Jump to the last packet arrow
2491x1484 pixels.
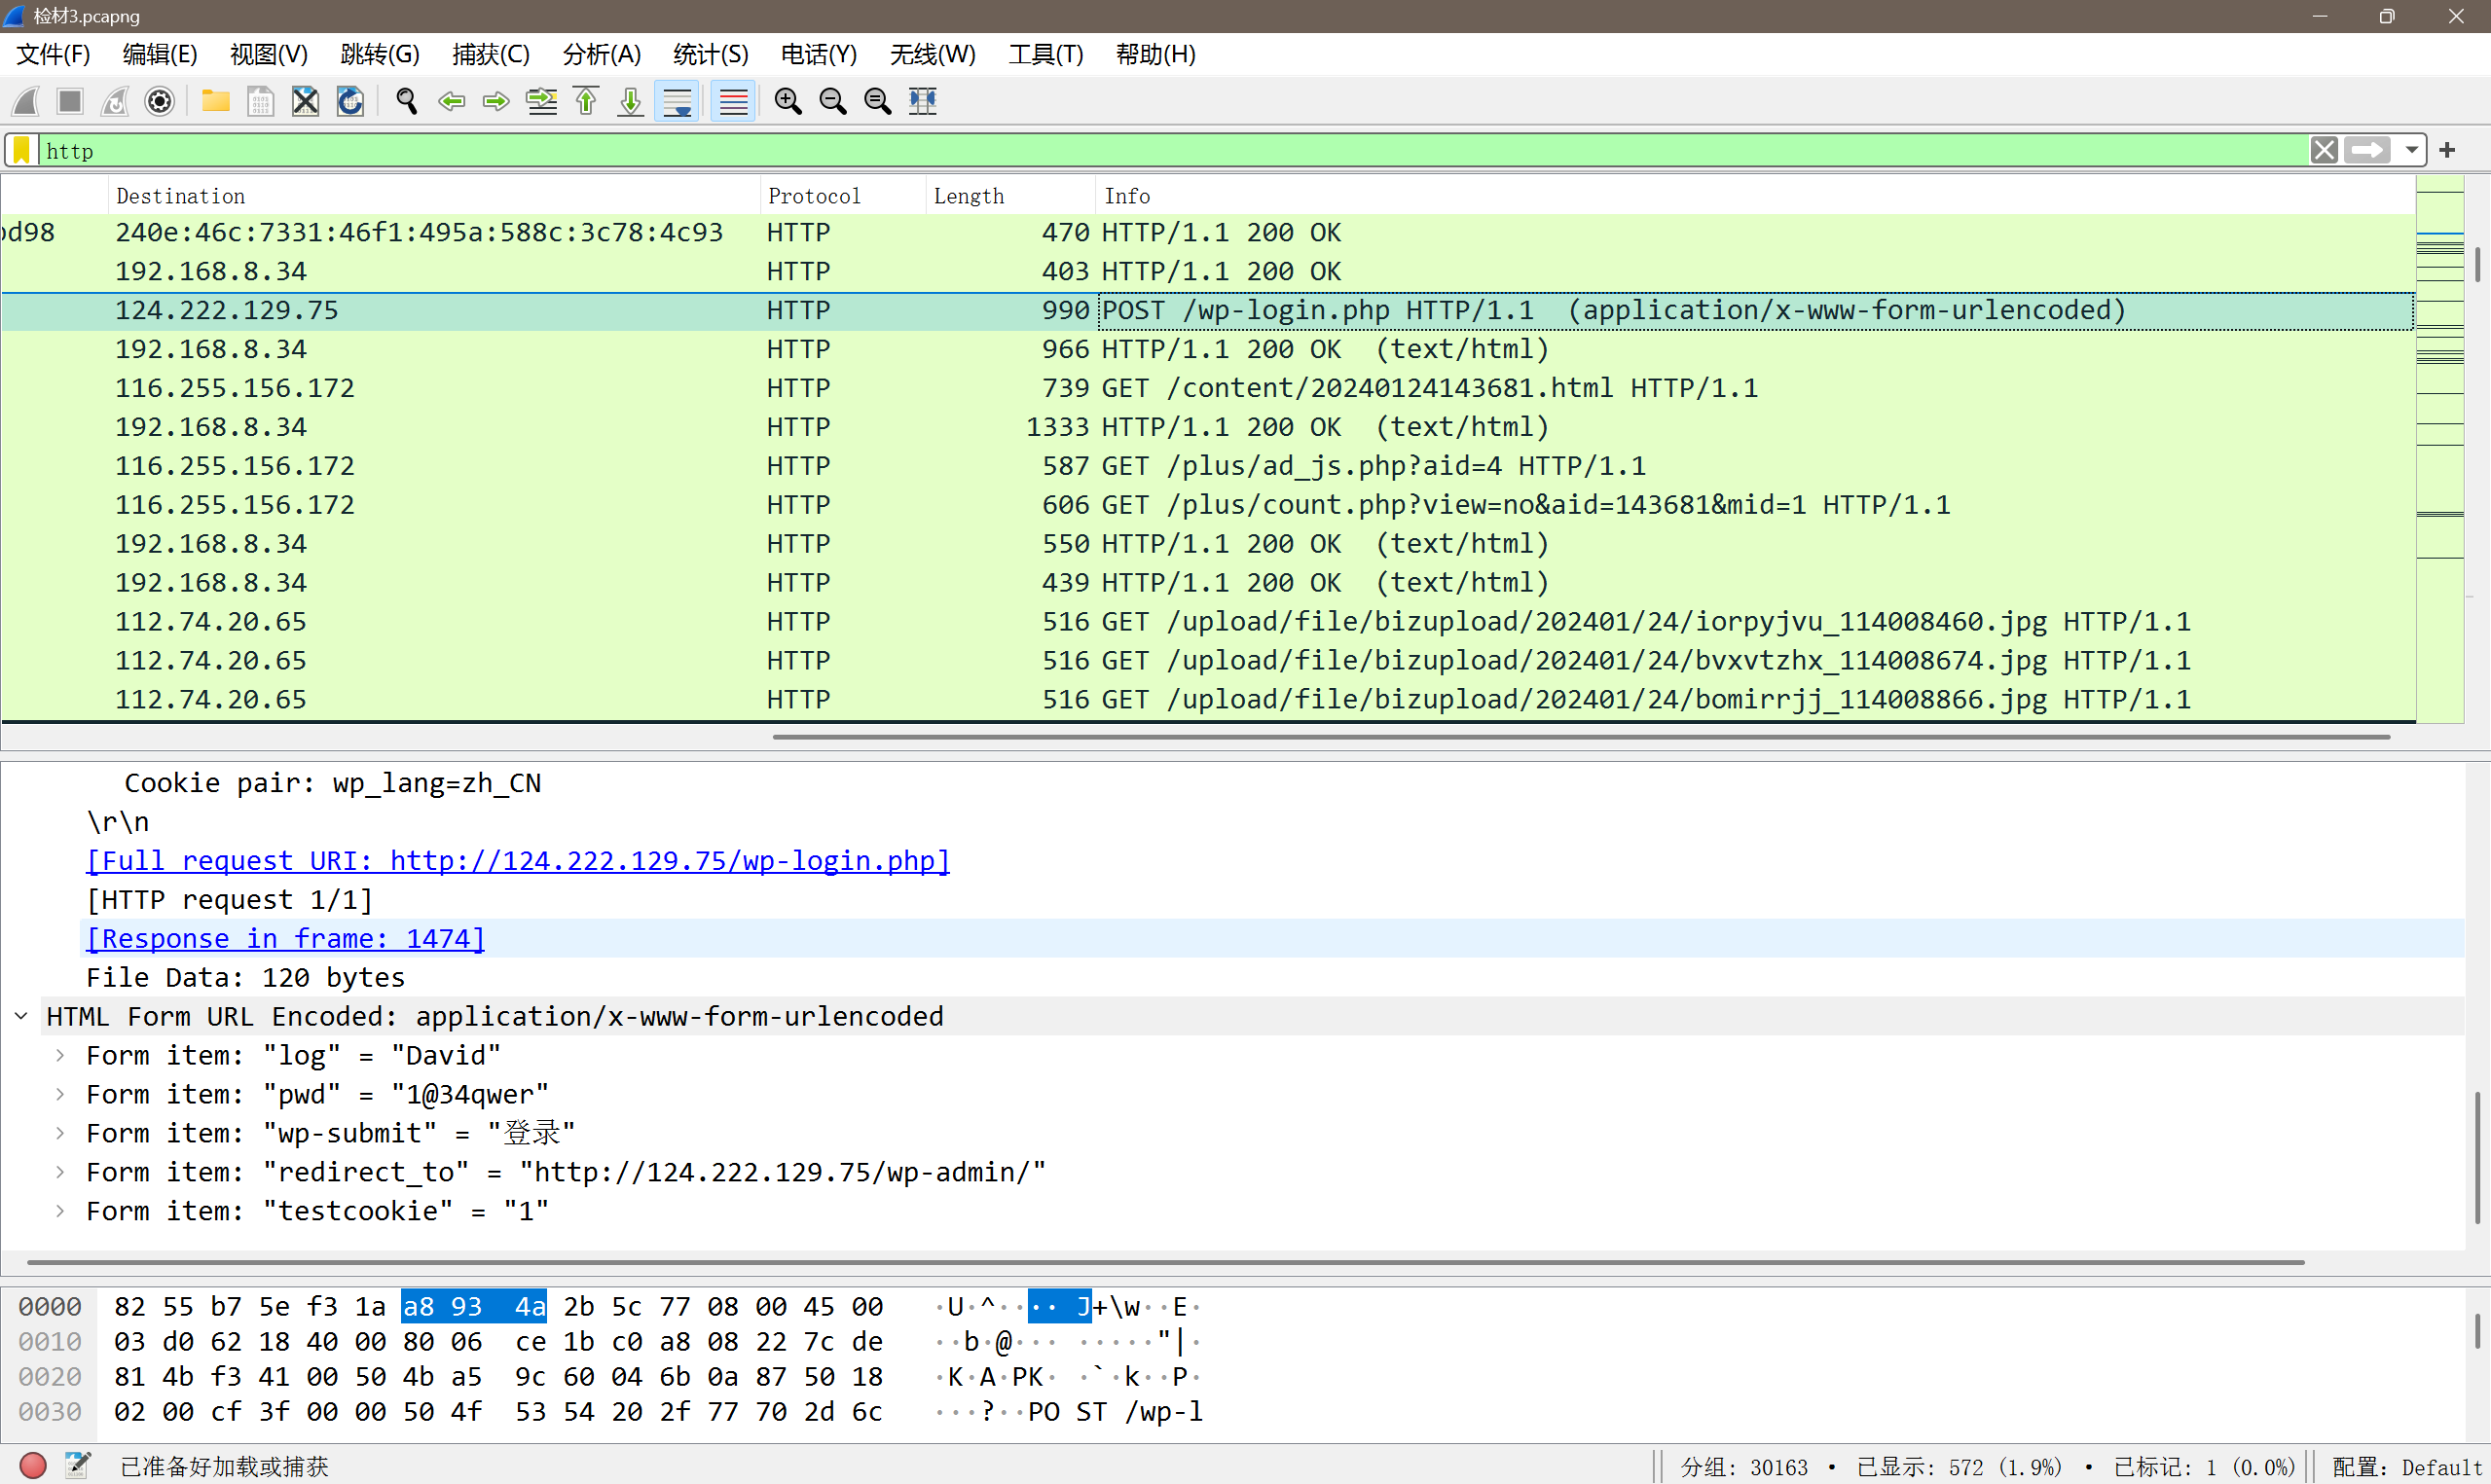pyautogui.click(x=630, y=101)
